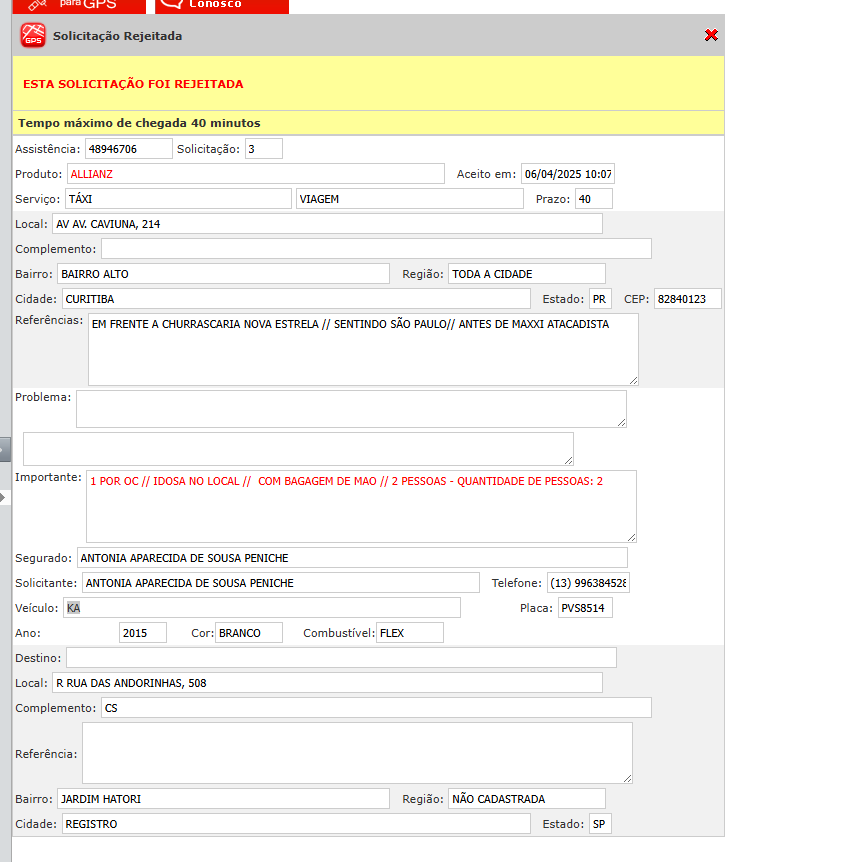The image size is (861, 862).
Task: Click the Problema textarea resize corner
Action: tap(621, 422)
